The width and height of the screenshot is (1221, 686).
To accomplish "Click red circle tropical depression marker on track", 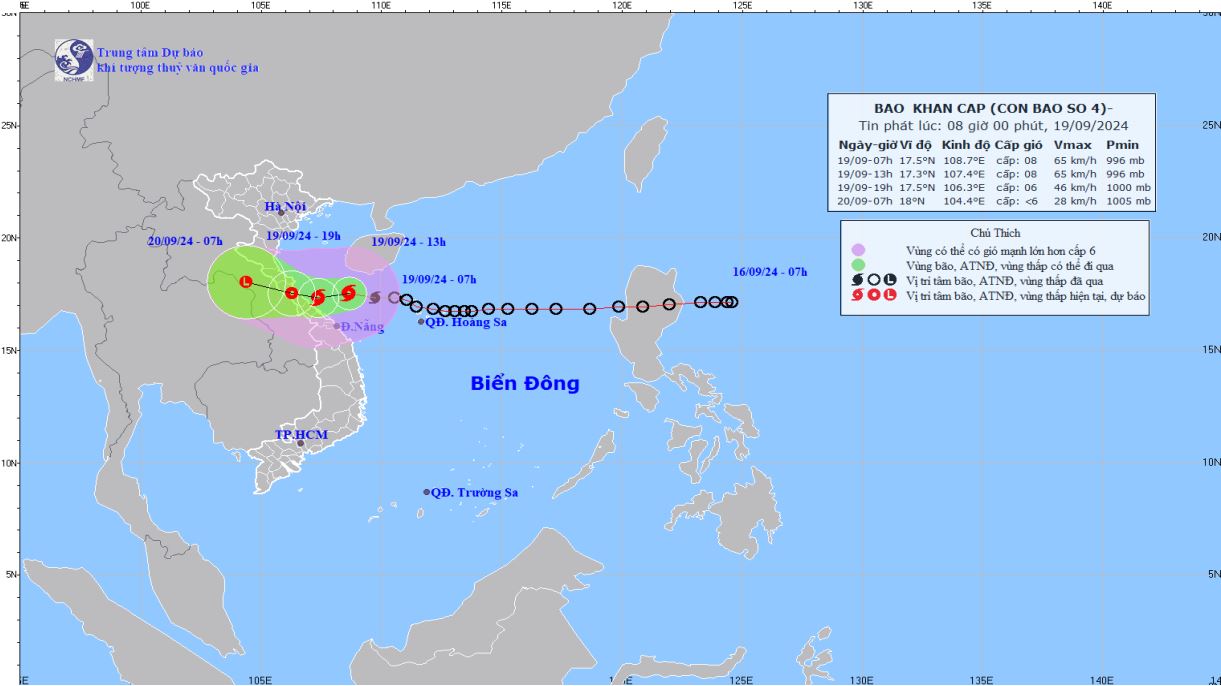I will pos(291,293).
